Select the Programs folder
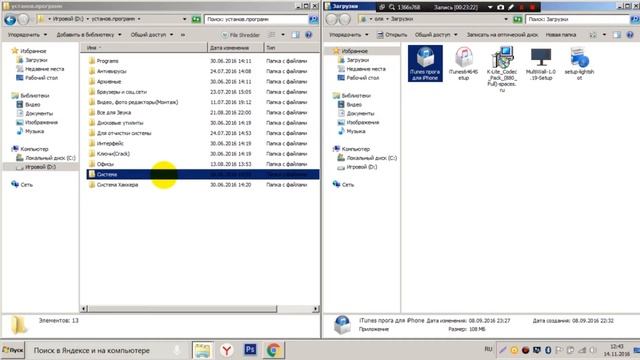This screenshot has width=640, height=360. (x=107, y=61)
